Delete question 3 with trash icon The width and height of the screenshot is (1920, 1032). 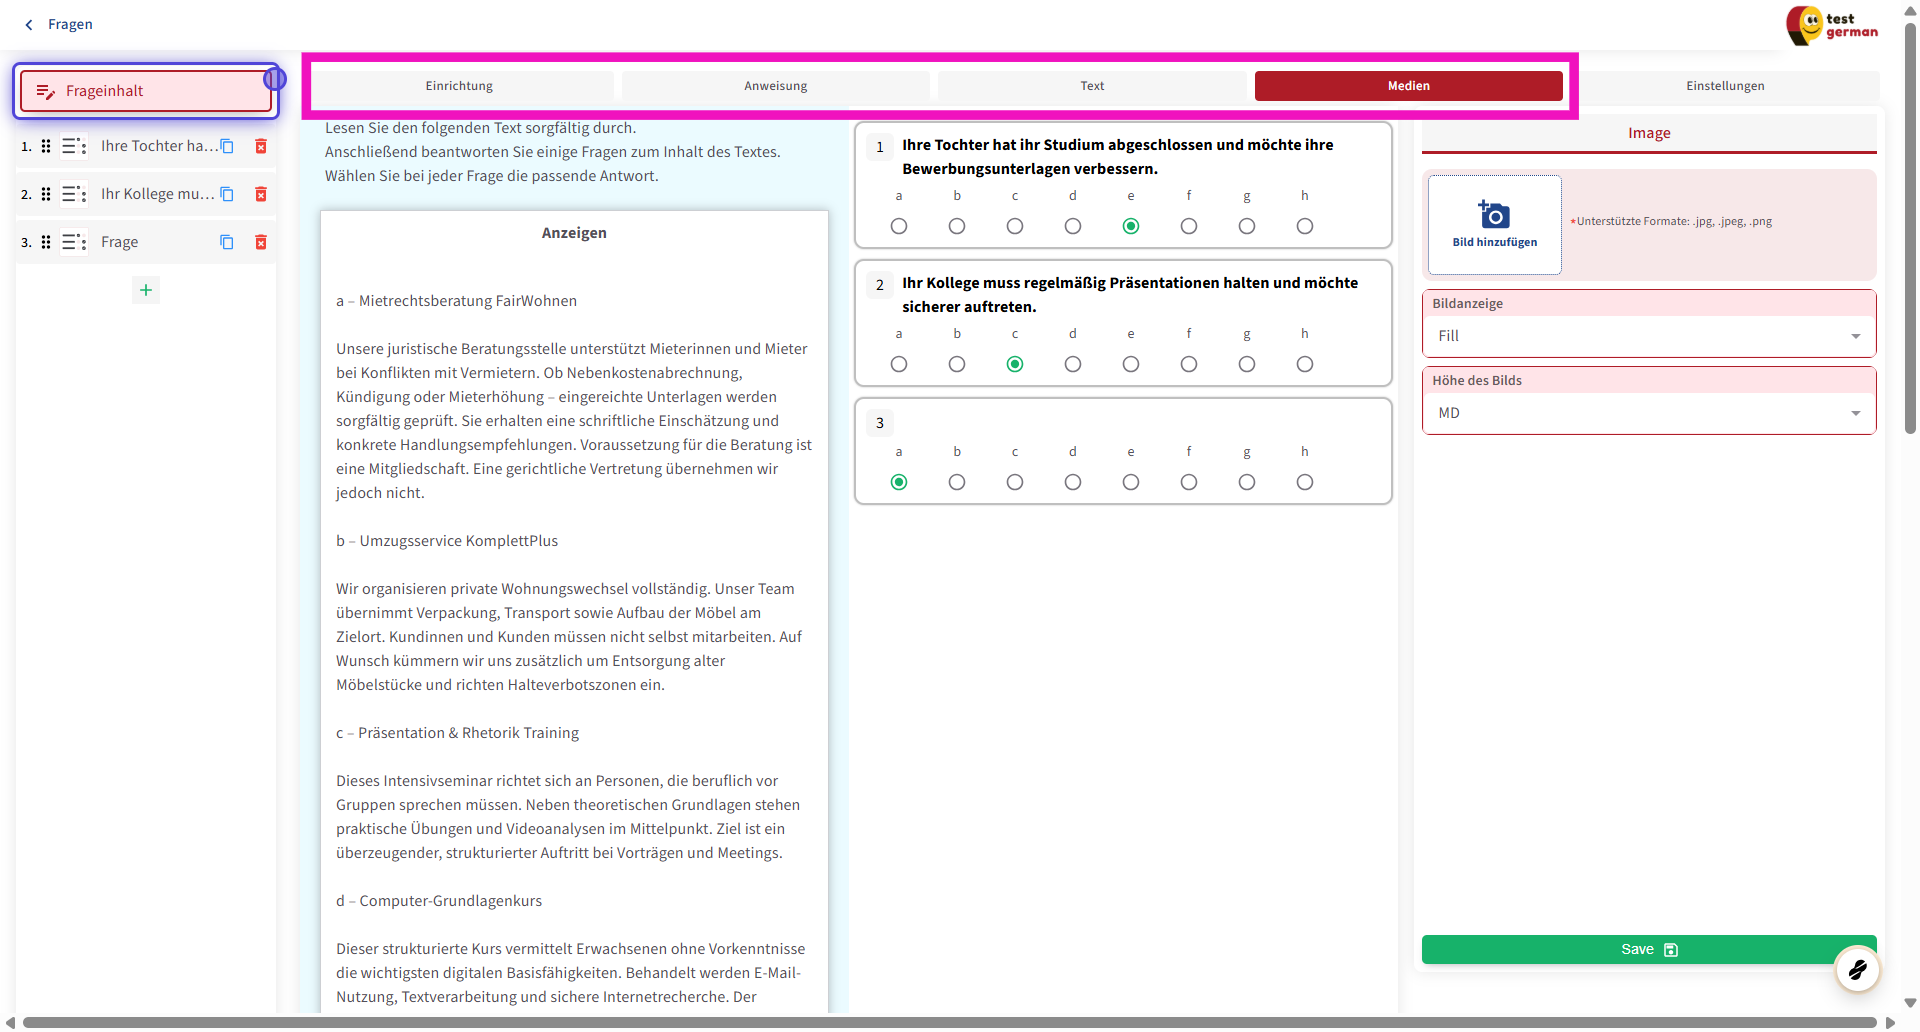[261, 242]
